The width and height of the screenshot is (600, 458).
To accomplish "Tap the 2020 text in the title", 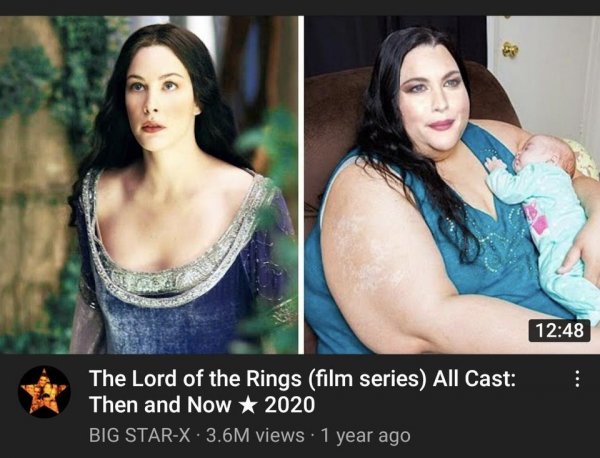I will pos(290,405).
